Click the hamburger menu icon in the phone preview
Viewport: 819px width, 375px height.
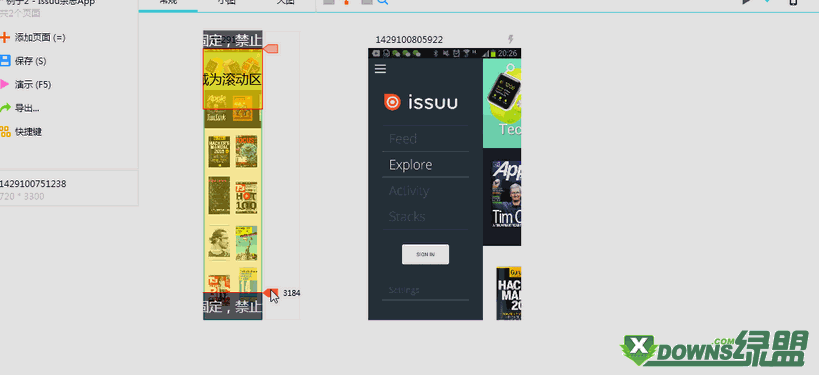coord(380,69)
